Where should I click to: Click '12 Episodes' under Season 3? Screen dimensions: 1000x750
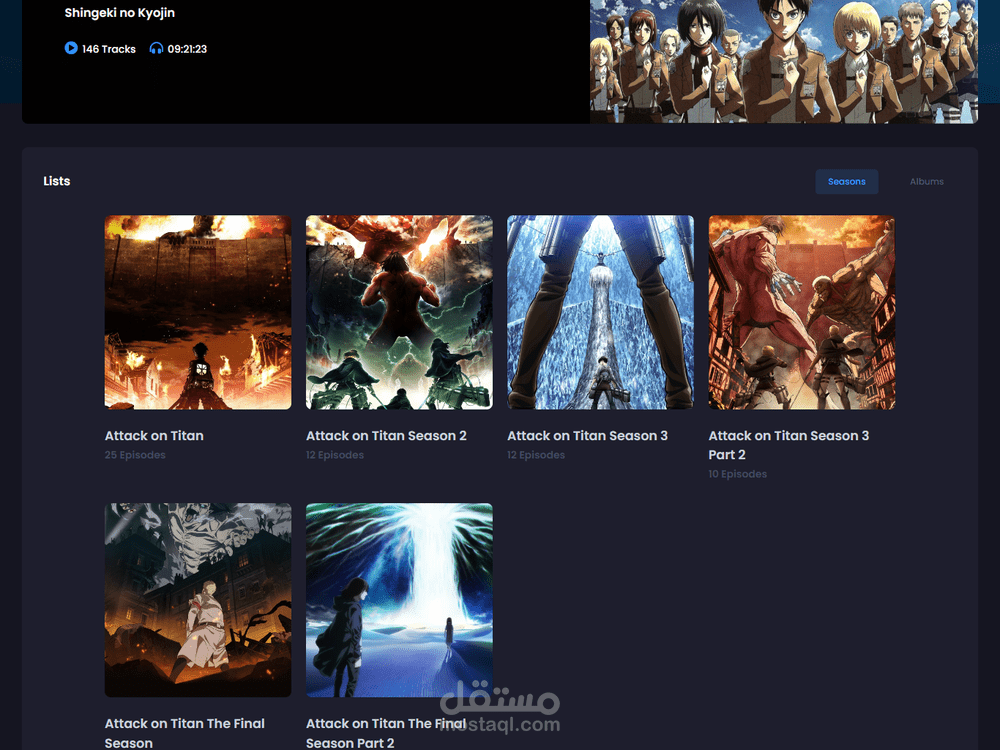coord(536,455)
